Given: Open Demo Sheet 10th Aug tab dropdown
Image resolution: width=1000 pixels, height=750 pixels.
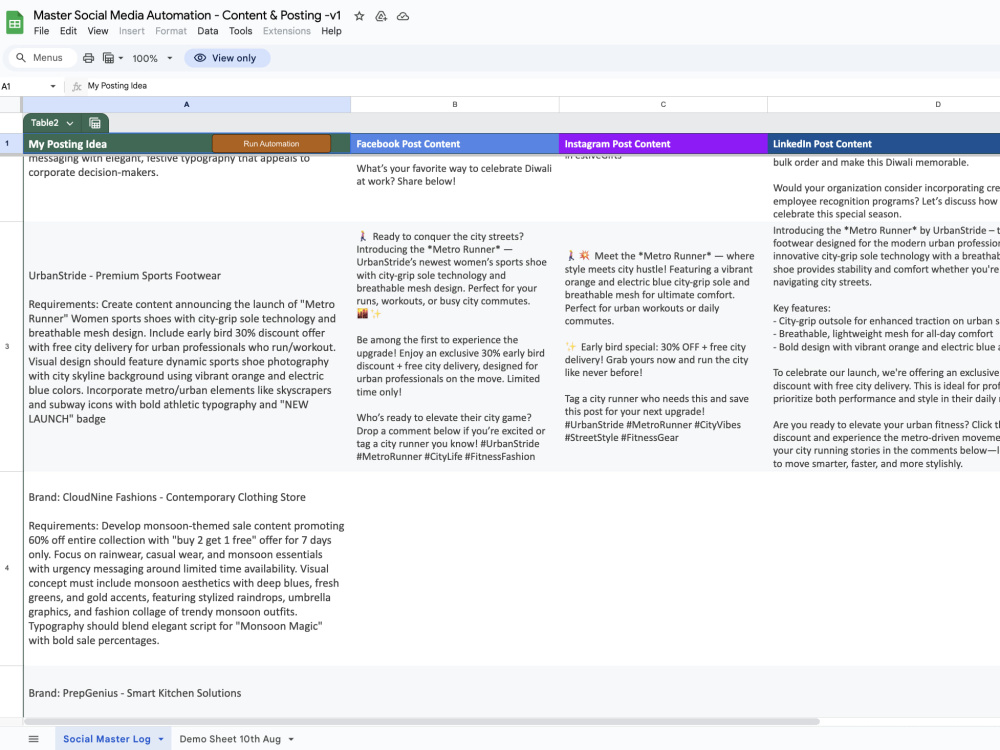Looking at the screenshot, I should [x=291, y=739].
